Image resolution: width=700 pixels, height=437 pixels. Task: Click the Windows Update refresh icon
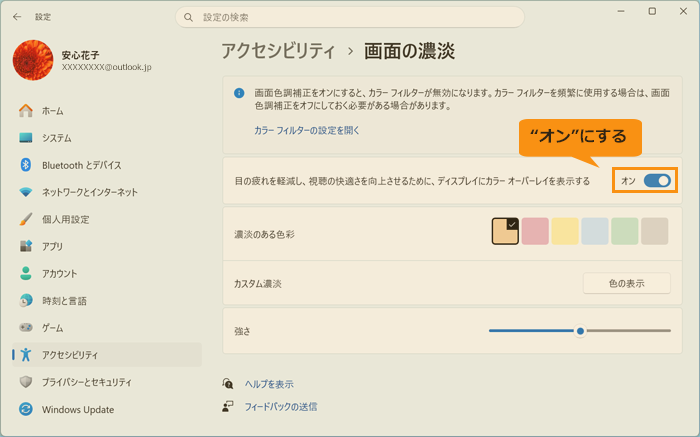(x=26, y=409)
